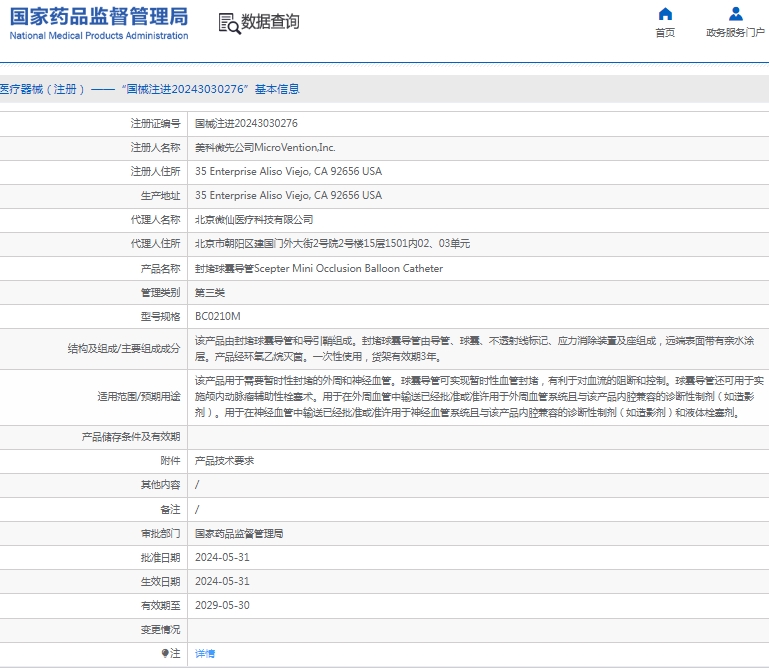Click the 产品储存条件及有效期 row label
The width and height of the screenshot is (769, 669).
tap(131, 437)
